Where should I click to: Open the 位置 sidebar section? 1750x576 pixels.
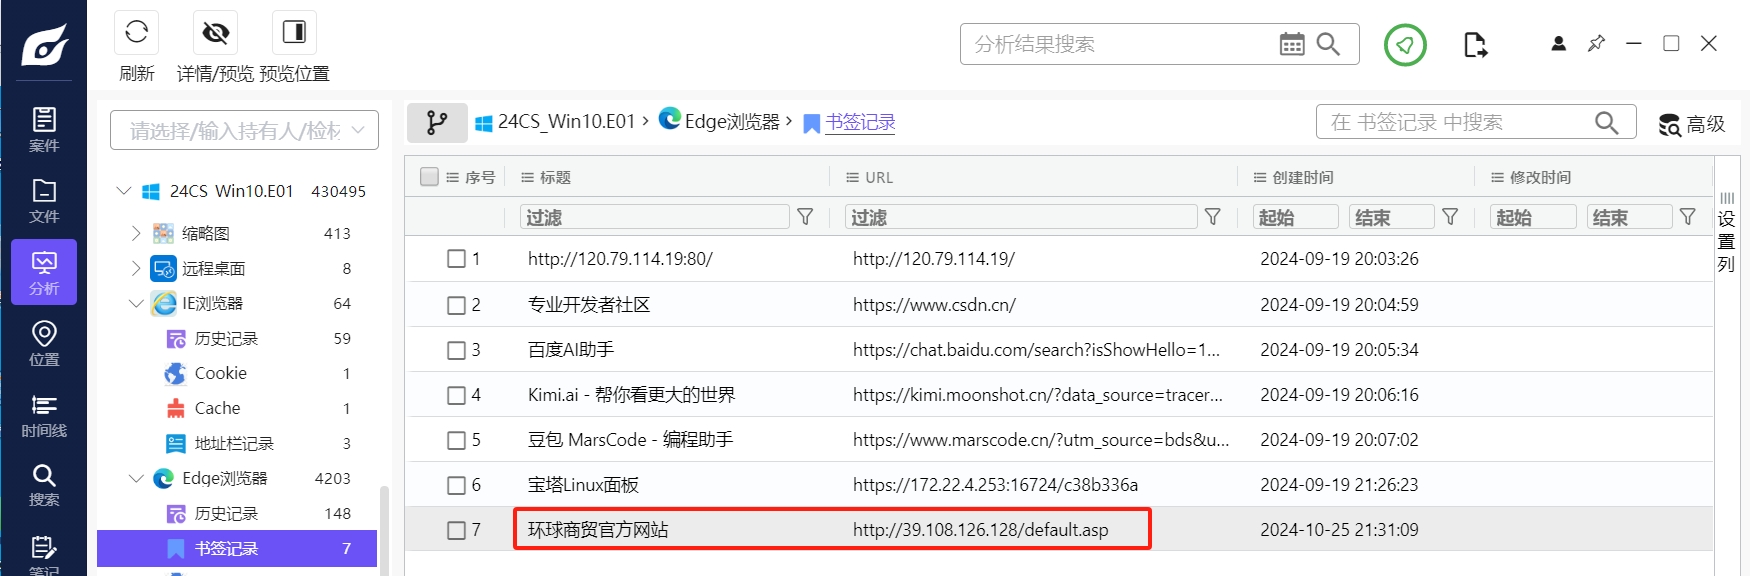click(x=44, y=344)
